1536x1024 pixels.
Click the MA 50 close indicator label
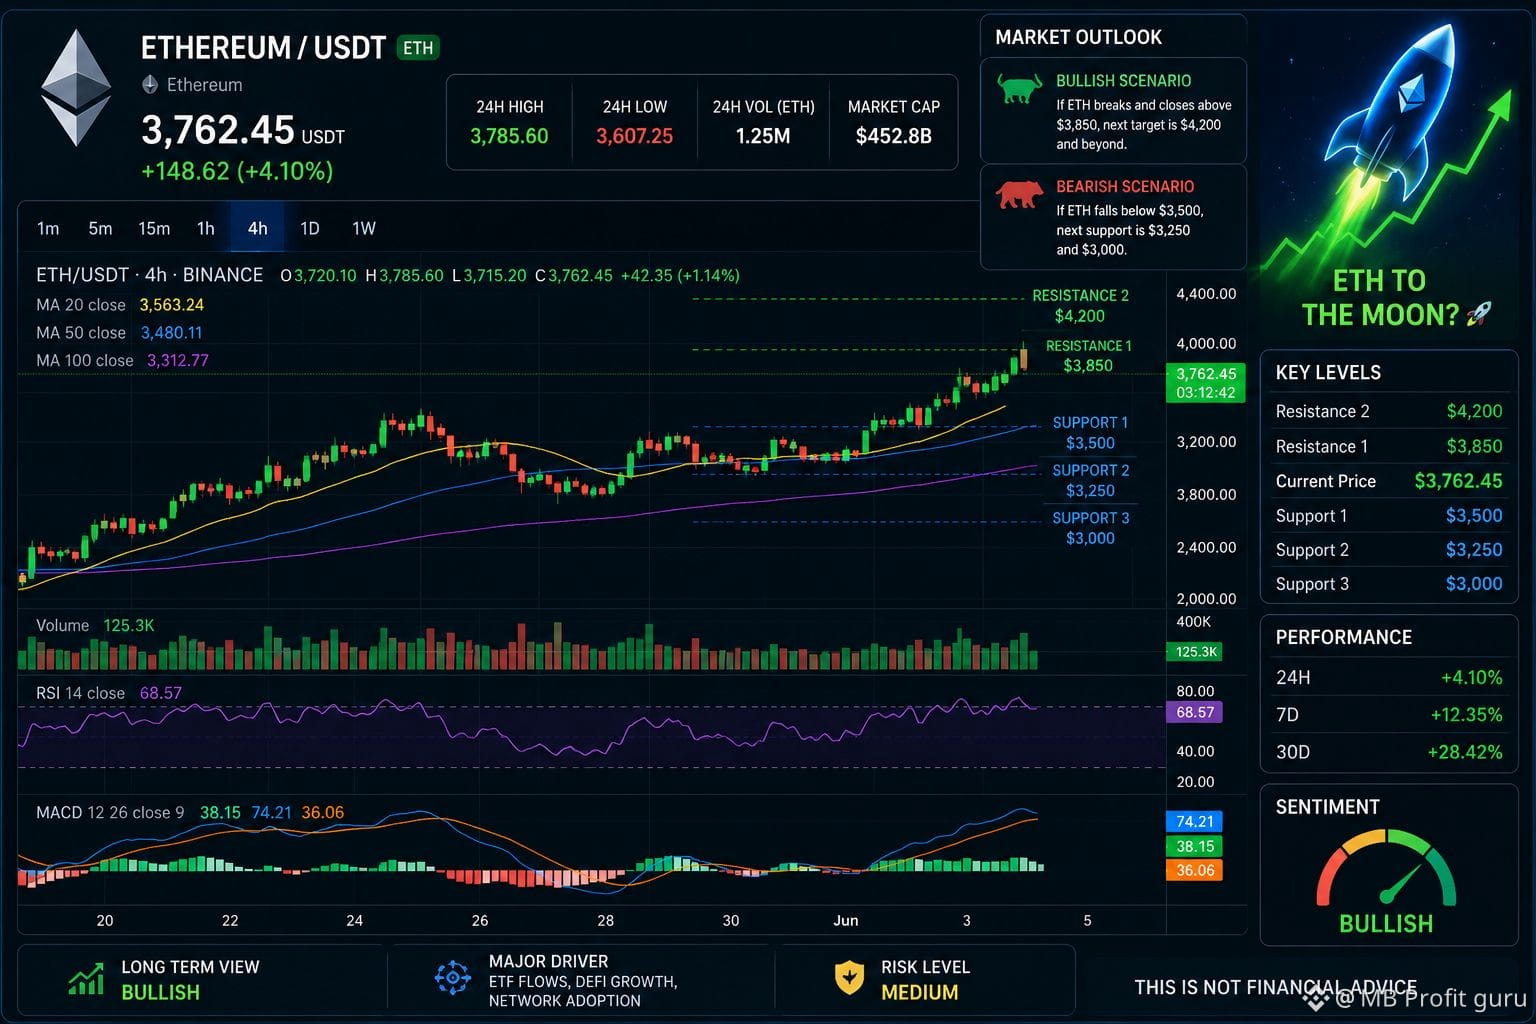click(81, 333)
